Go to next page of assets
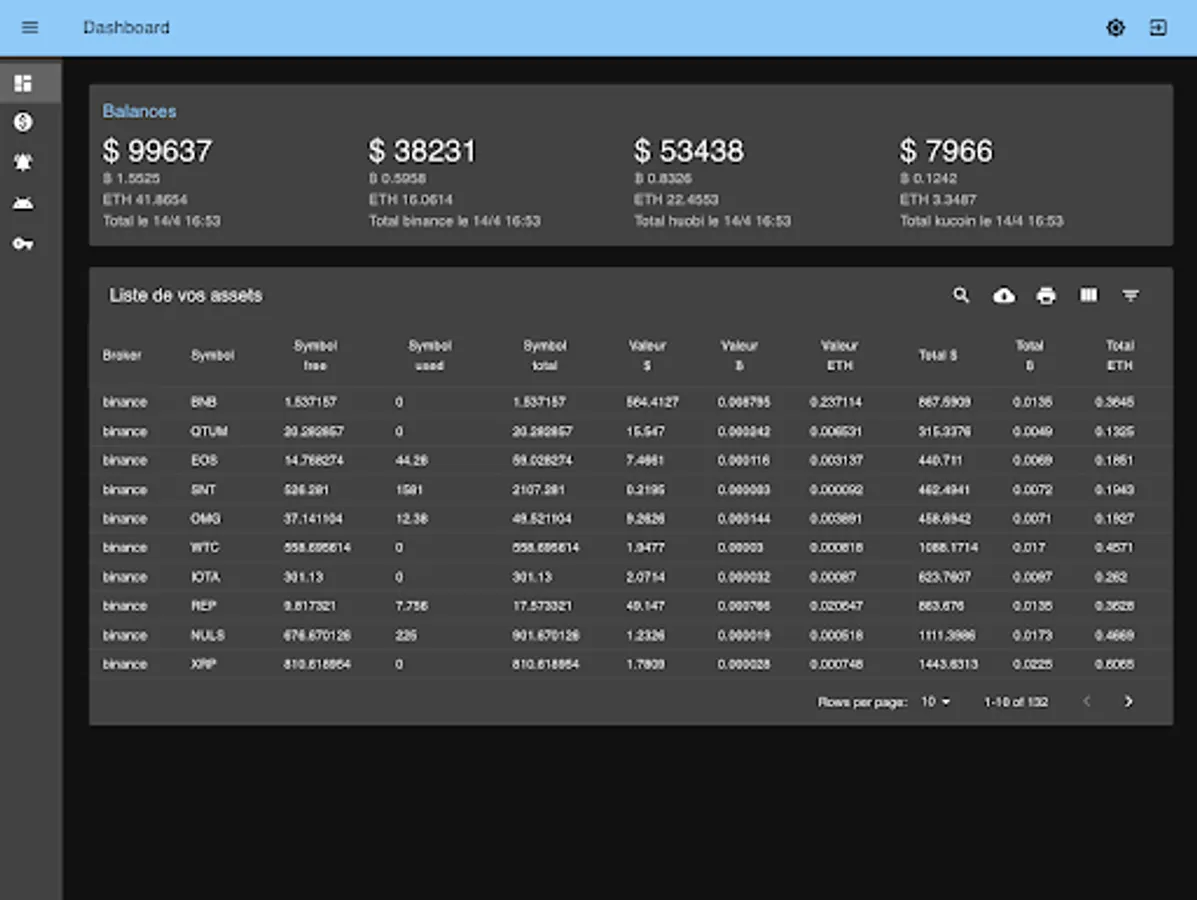The image size is (1197, 900). click(1128, 702)
